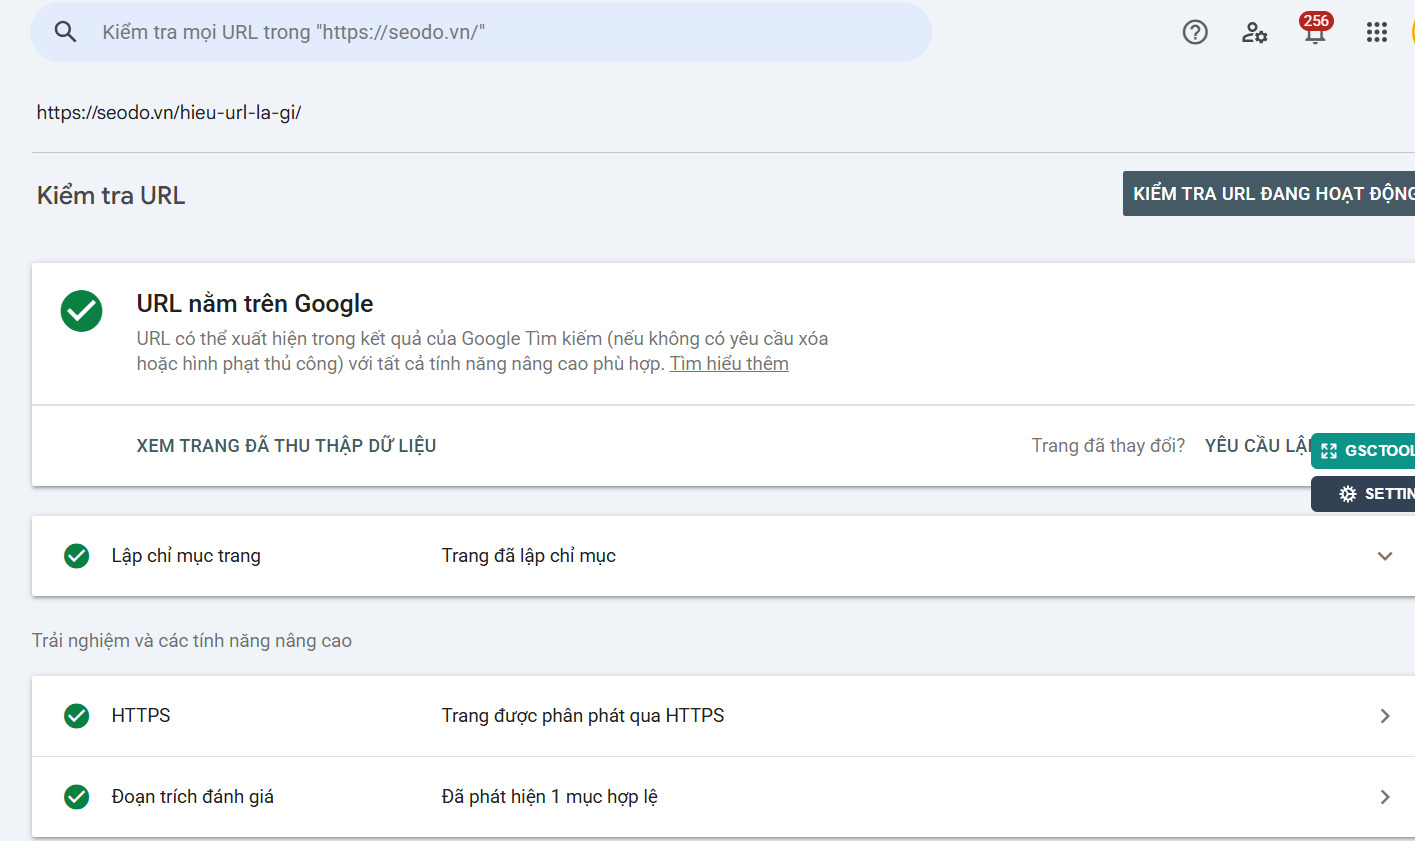The width and height of the screenshot is (1415, 841).
Task: Click 'Trang được phân phát qua HTTPS' text
Action: coord(583,716)
